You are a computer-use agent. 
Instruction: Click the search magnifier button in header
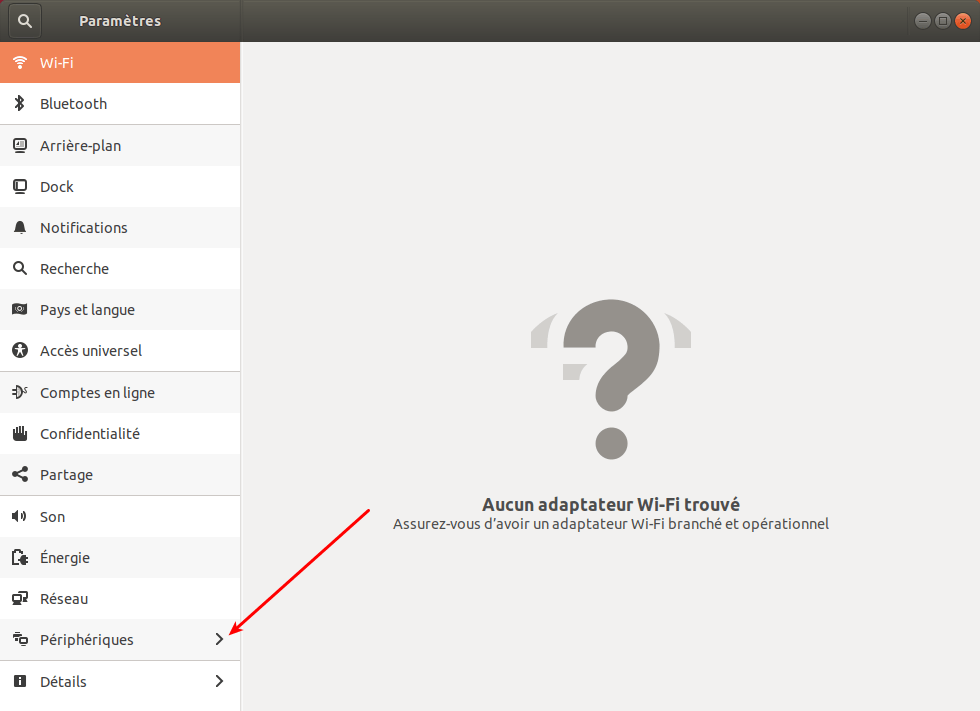pyautogui.click(x=25, y=20)
